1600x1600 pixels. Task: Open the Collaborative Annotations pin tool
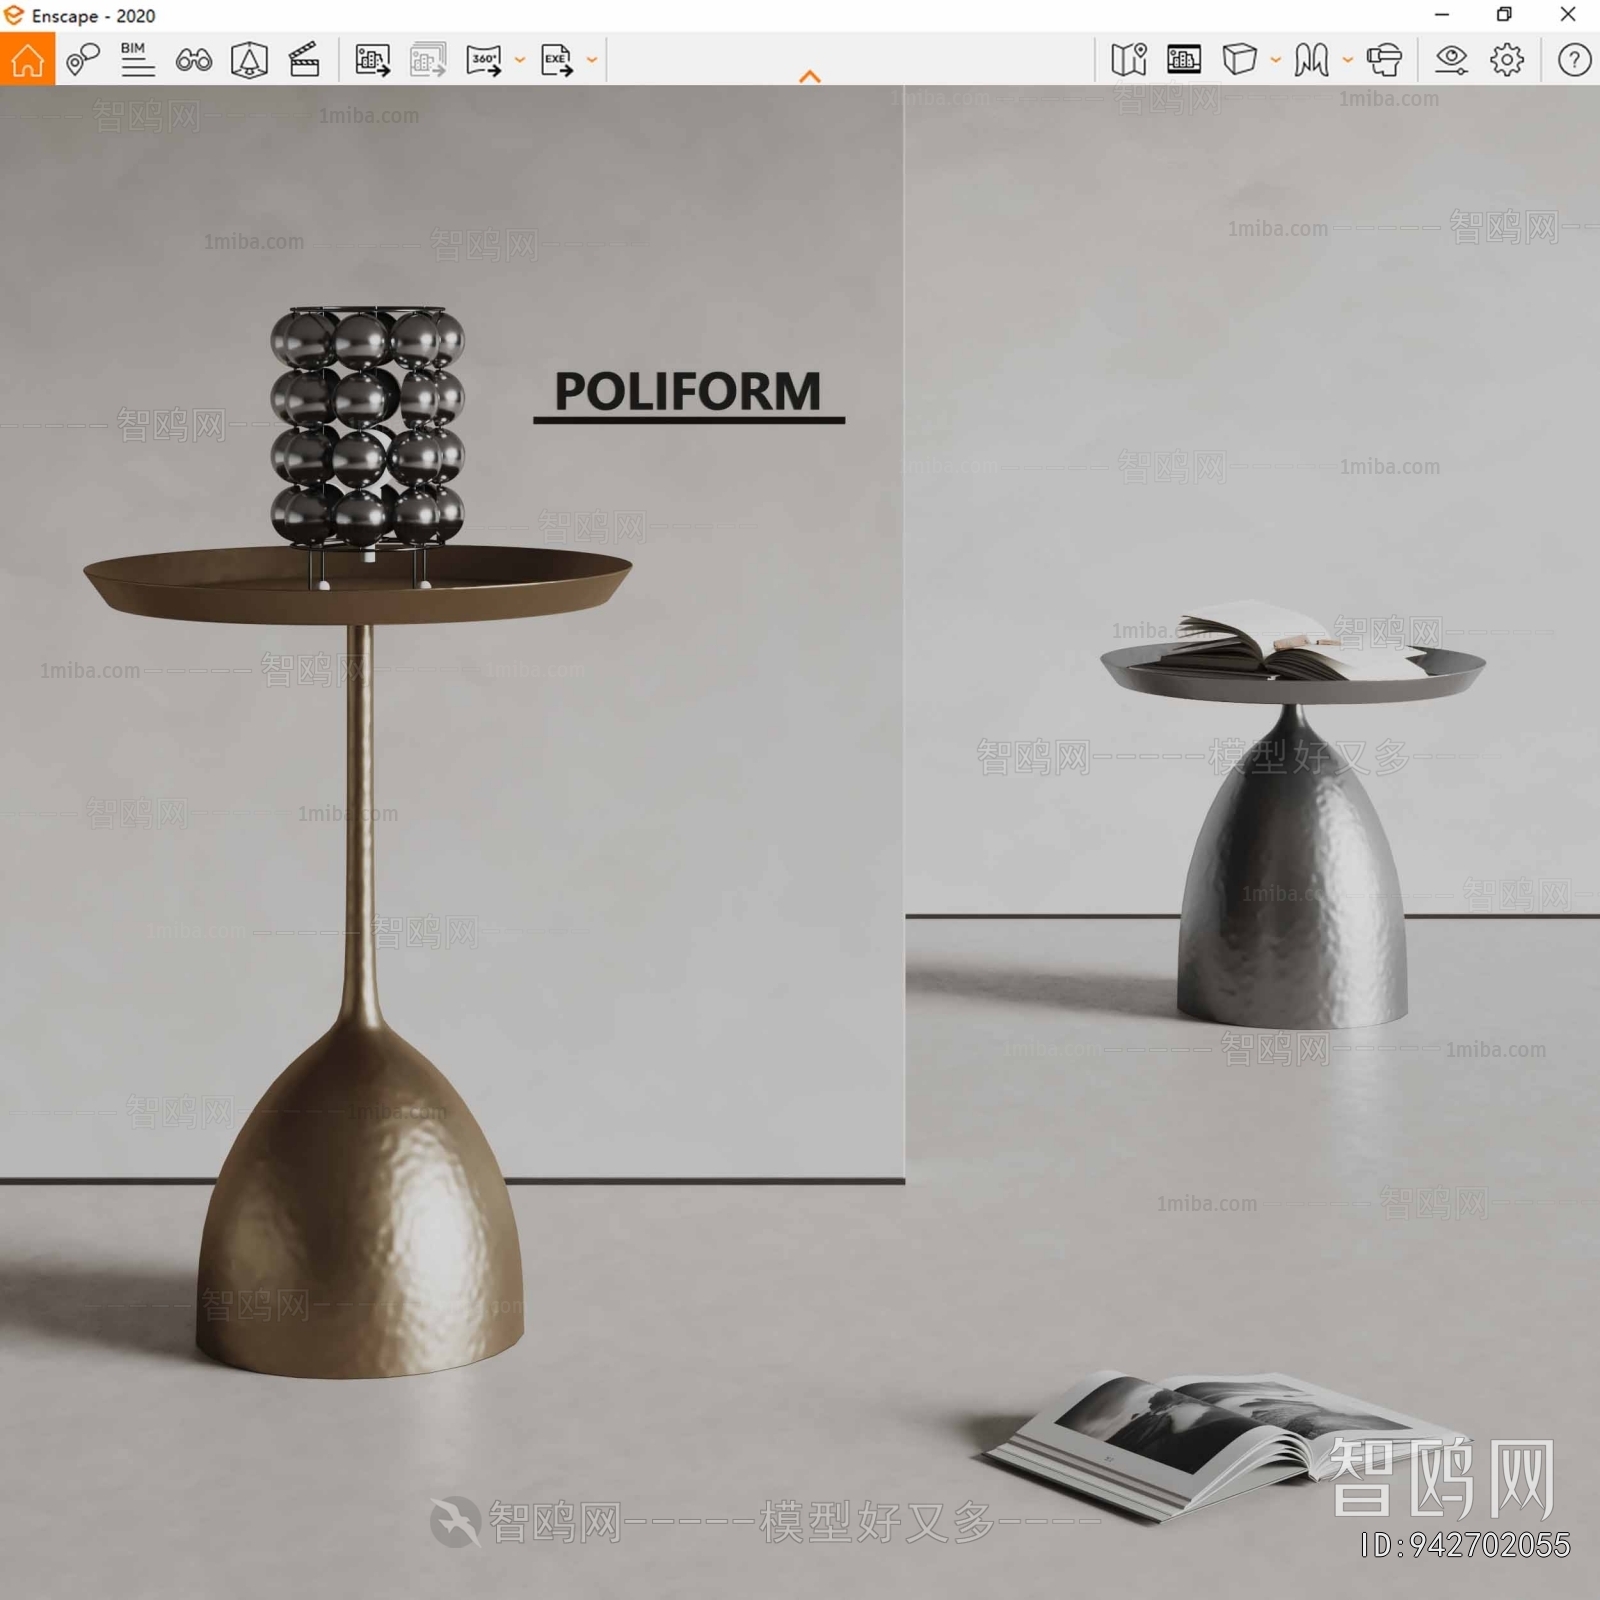click(x=82, y=60)
